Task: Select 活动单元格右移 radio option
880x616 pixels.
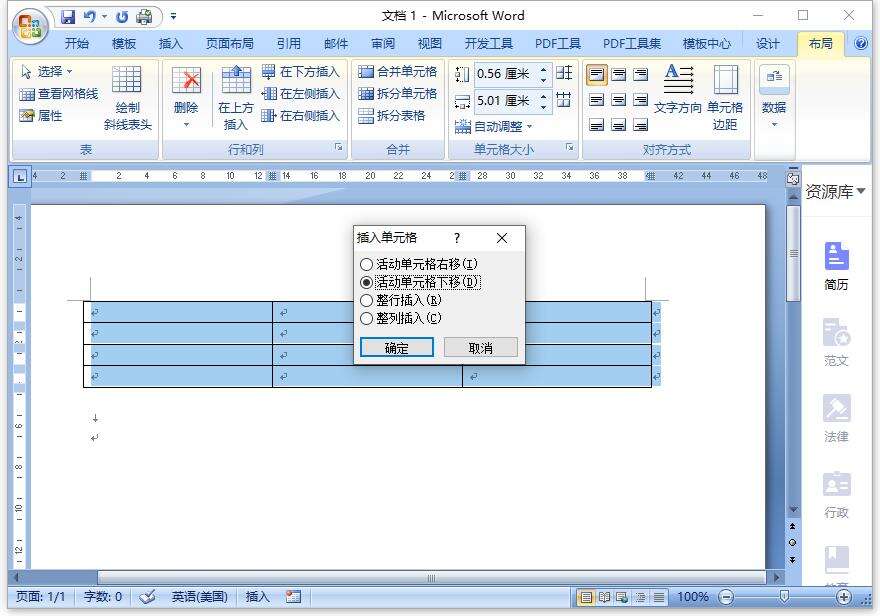Action: pos(366,264)
